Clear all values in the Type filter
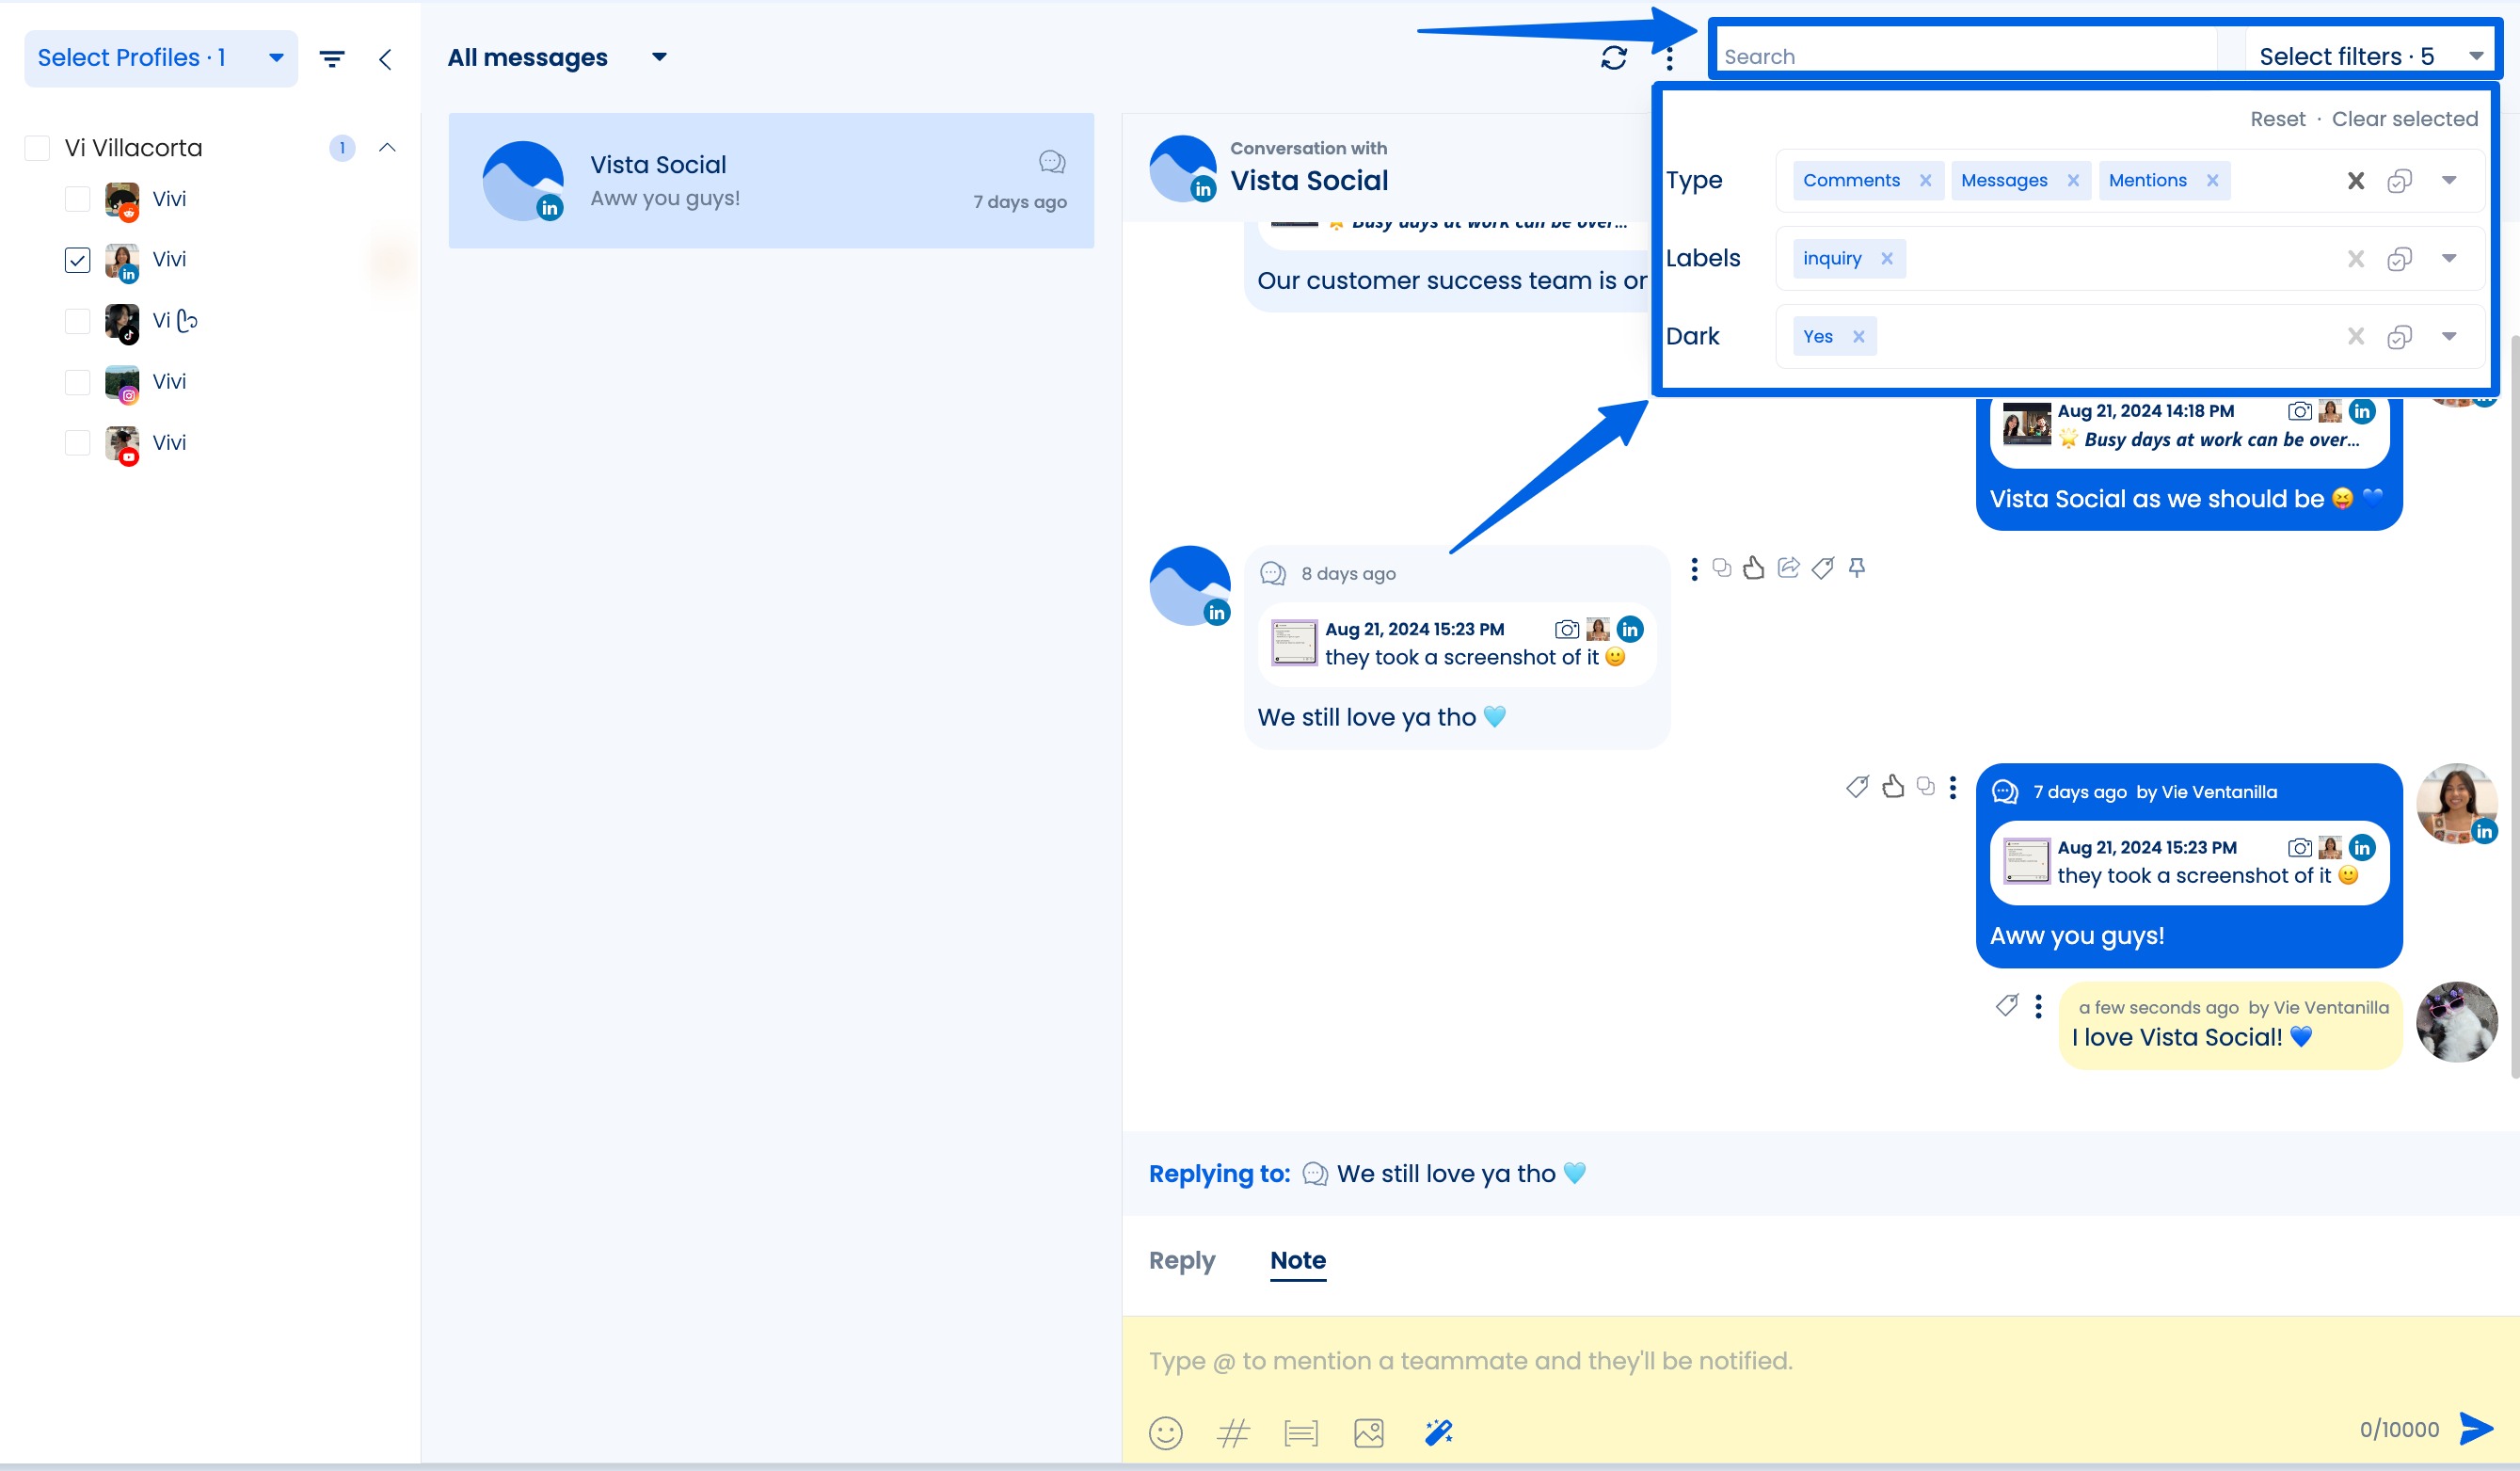 click(2356, 181)
